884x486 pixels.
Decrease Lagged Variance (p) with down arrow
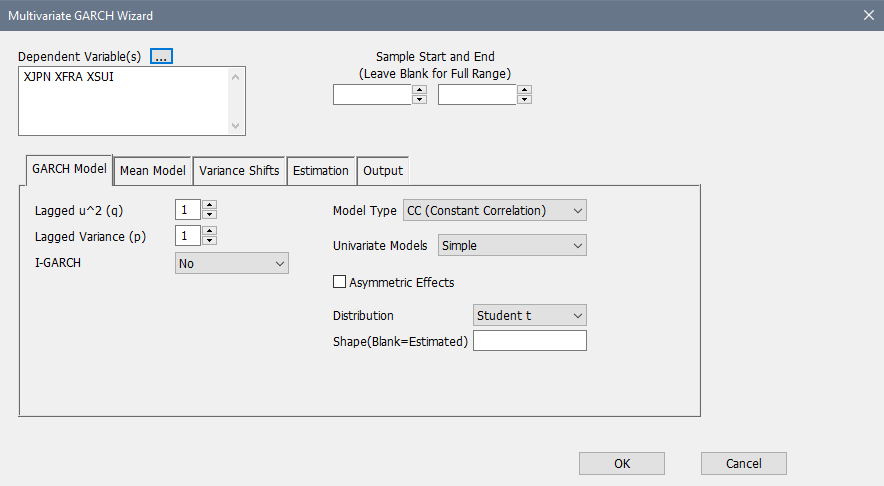(210, 240)
